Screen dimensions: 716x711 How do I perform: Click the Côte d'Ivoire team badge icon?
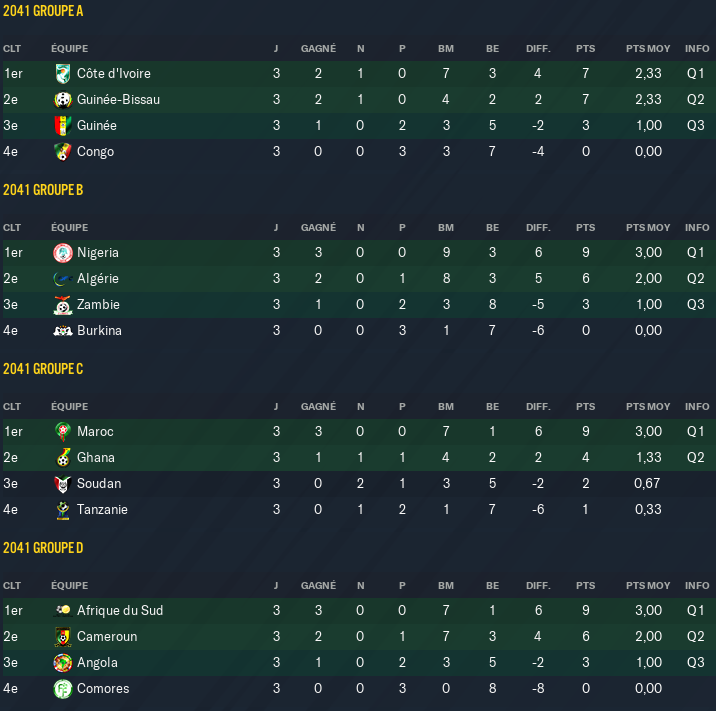(x=63, y=74)
